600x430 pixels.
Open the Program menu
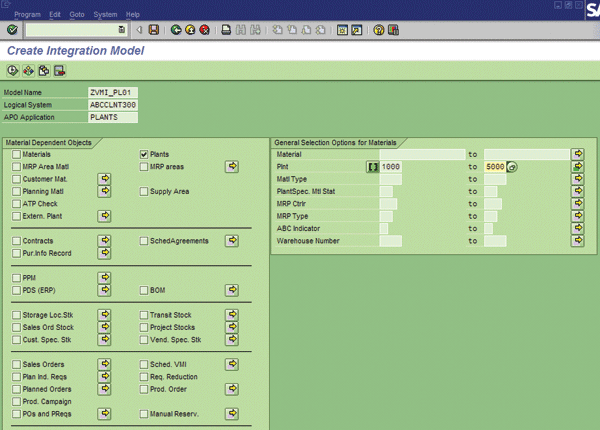pyautogui.click(x=28, y=15)
